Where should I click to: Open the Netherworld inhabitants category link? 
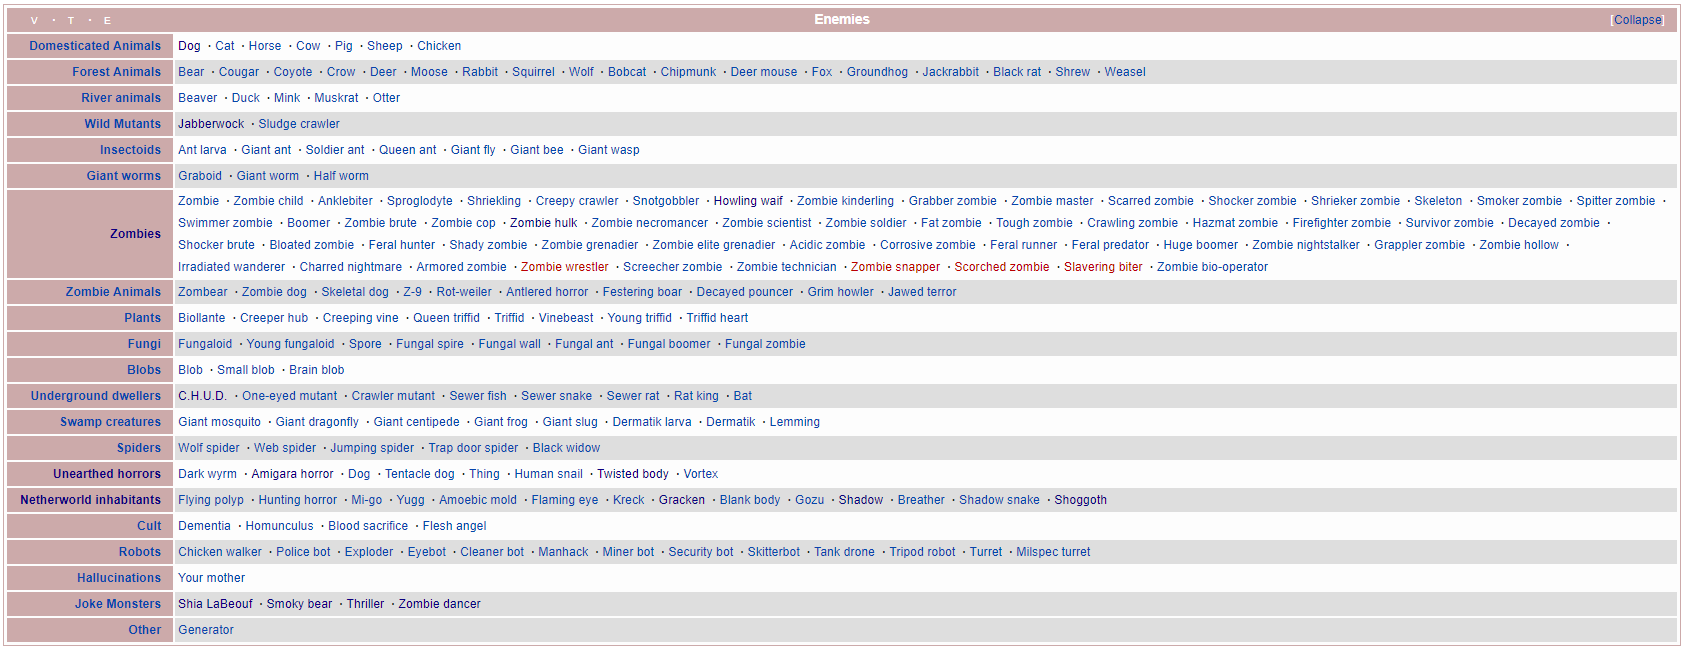[90, 500]
